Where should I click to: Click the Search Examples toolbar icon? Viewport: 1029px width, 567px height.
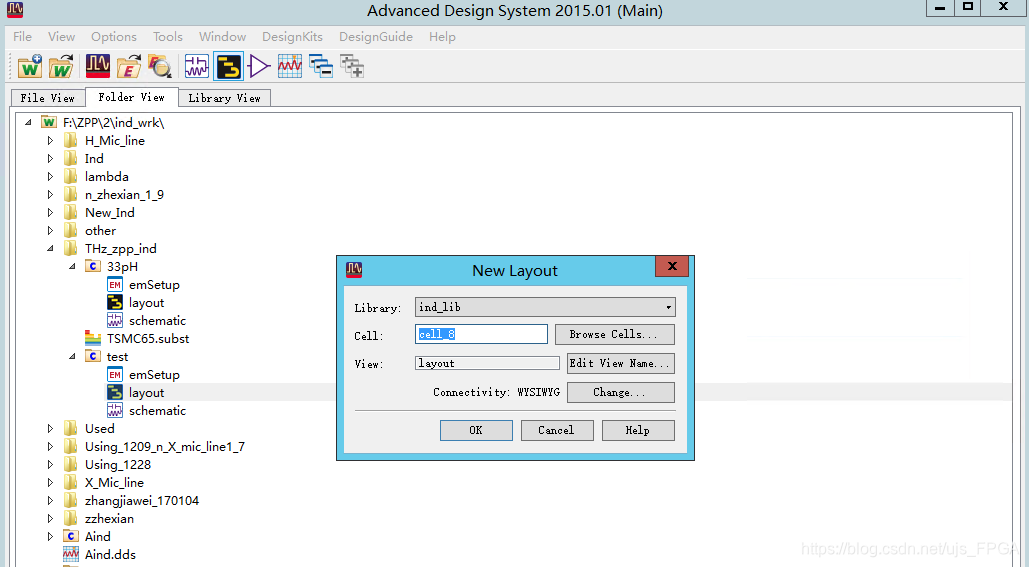point(160,67)
